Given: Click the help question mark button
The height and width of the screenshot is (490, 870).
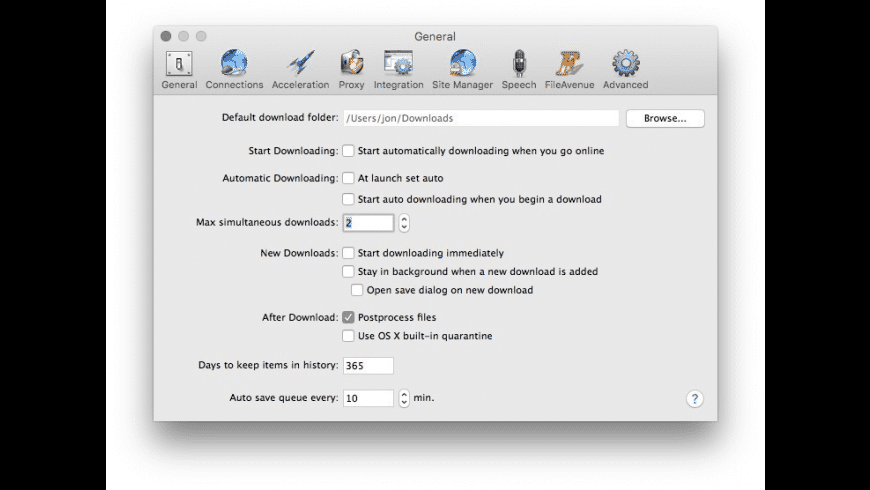Looking at the screenshot, I should point(694,398).
